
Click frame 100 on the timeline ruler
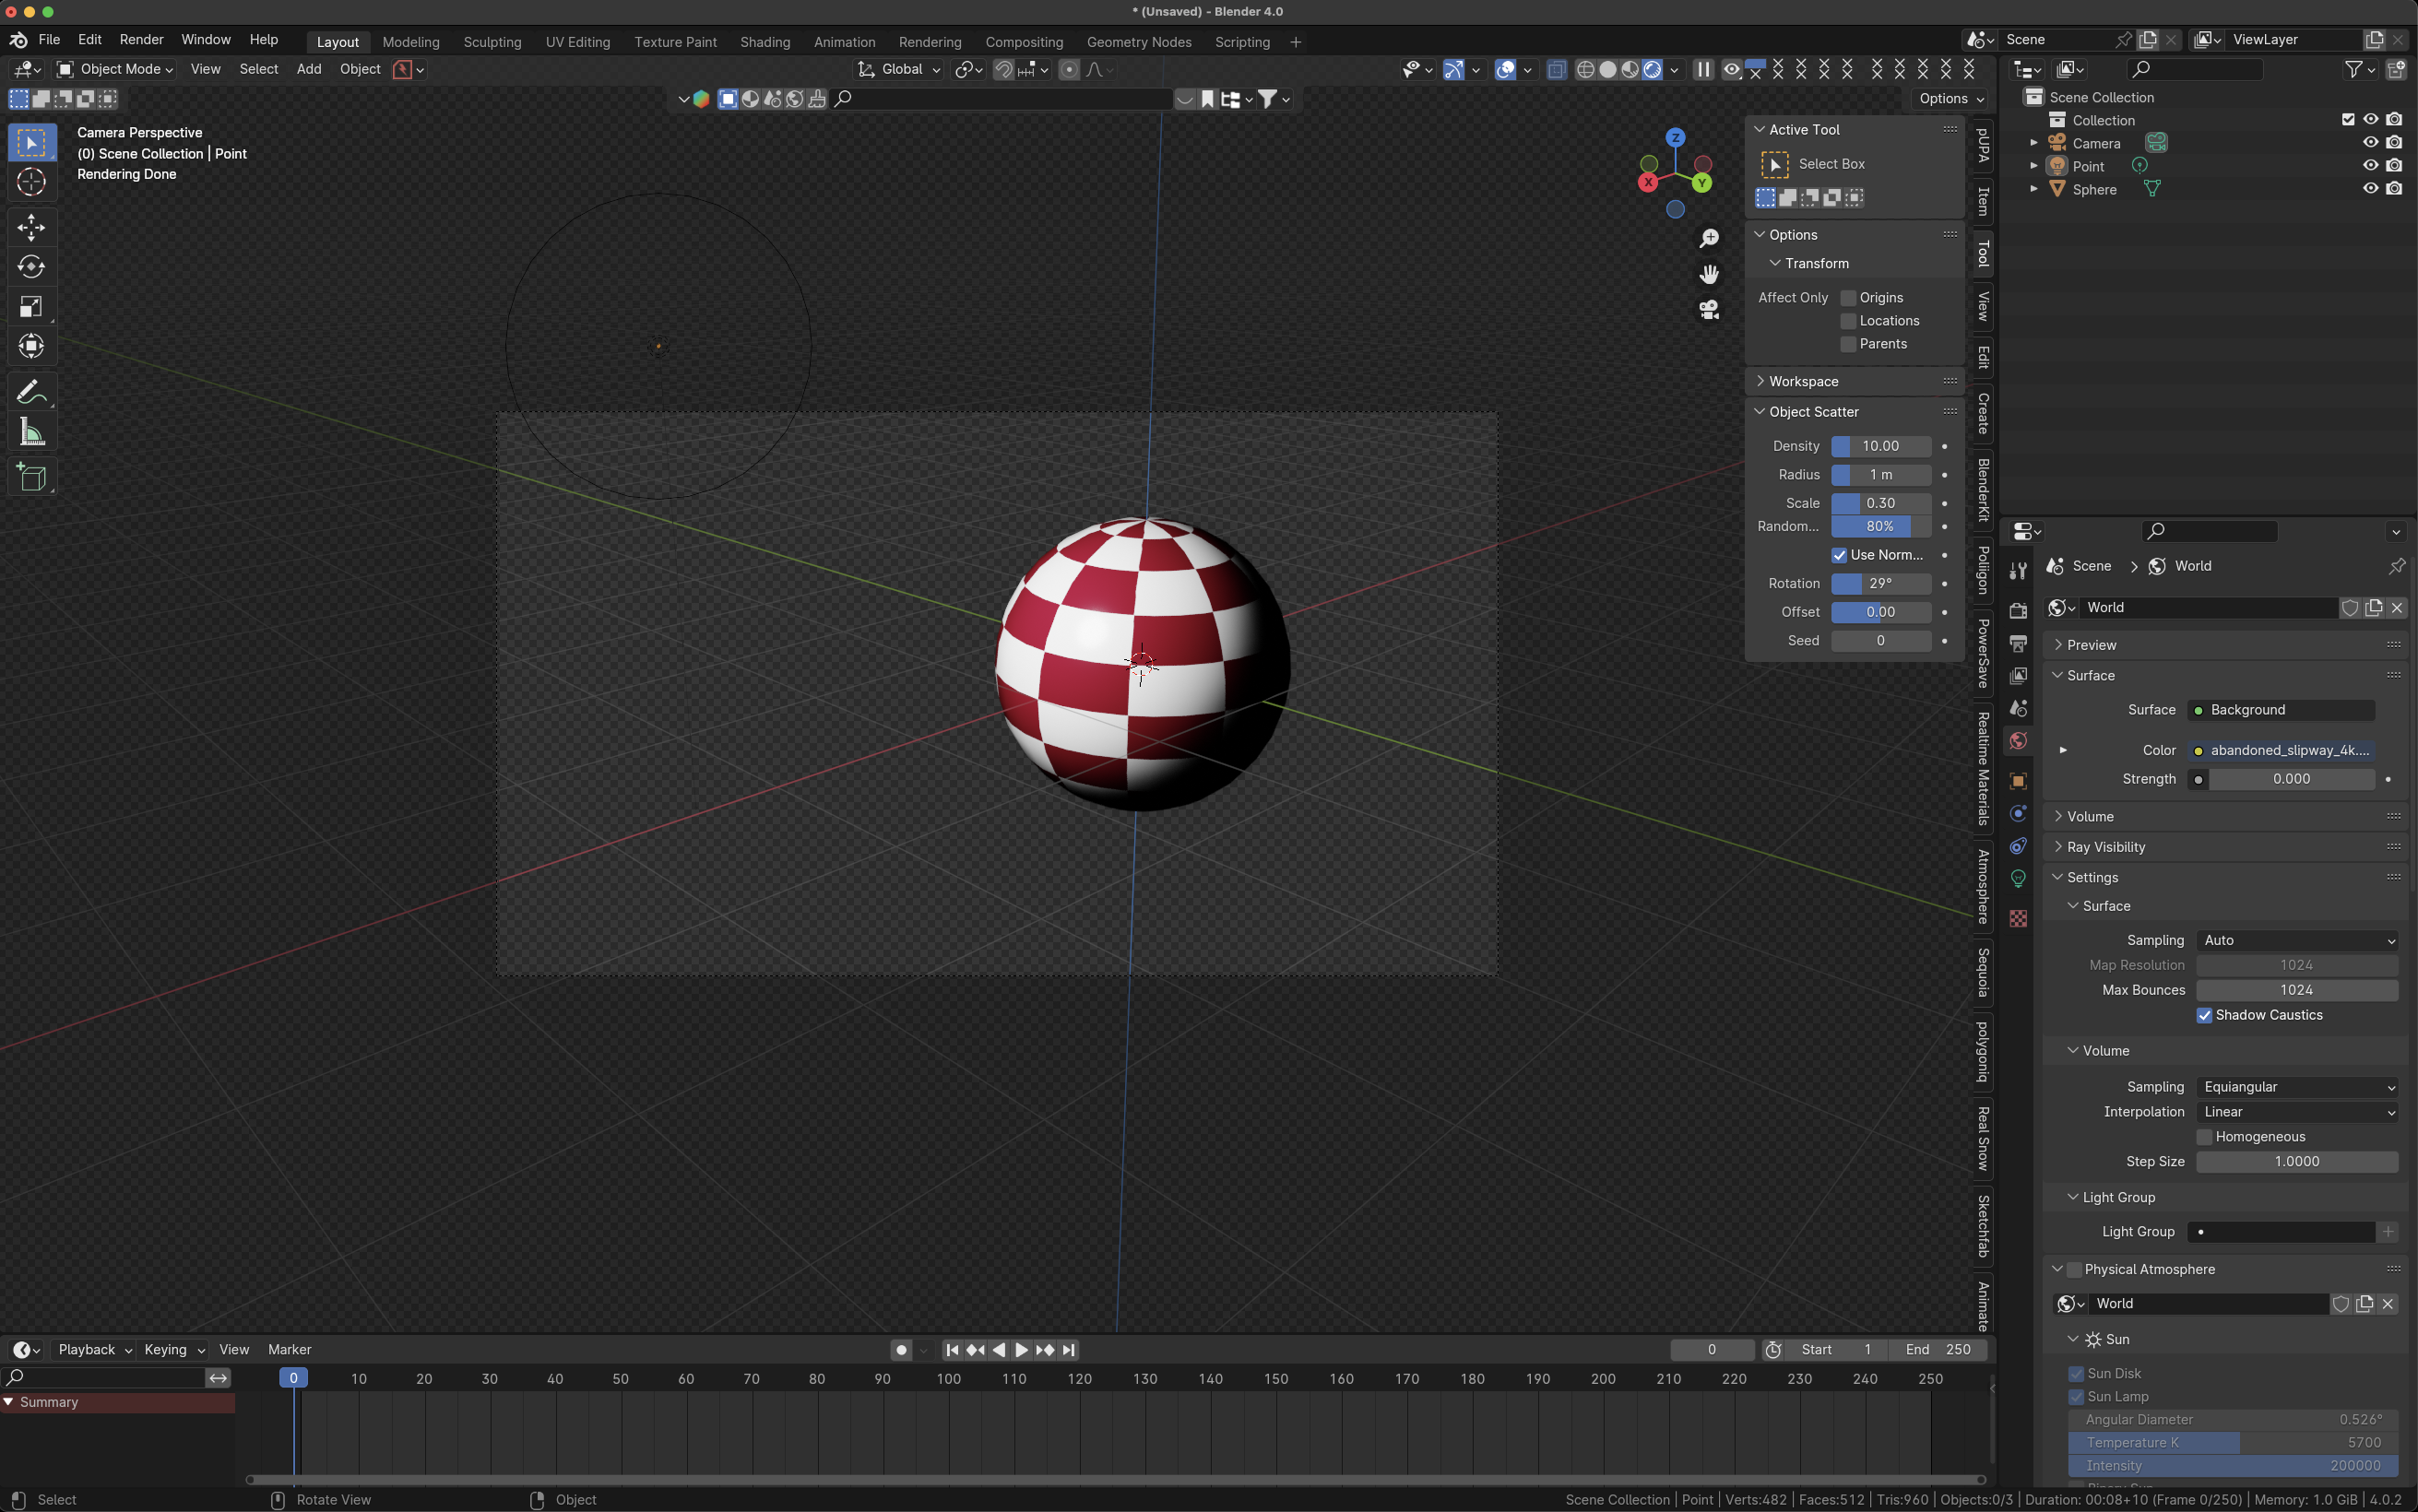click(948, 1379)
